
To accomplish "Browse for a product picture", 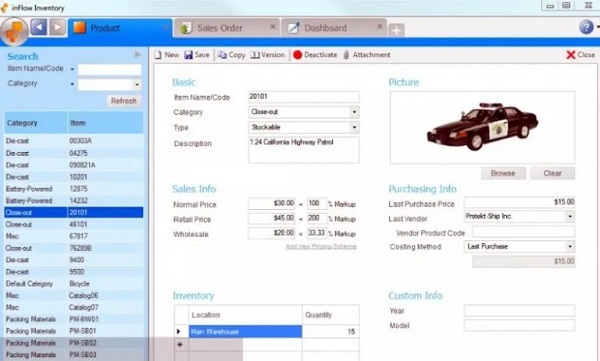I will click(503, 173).
